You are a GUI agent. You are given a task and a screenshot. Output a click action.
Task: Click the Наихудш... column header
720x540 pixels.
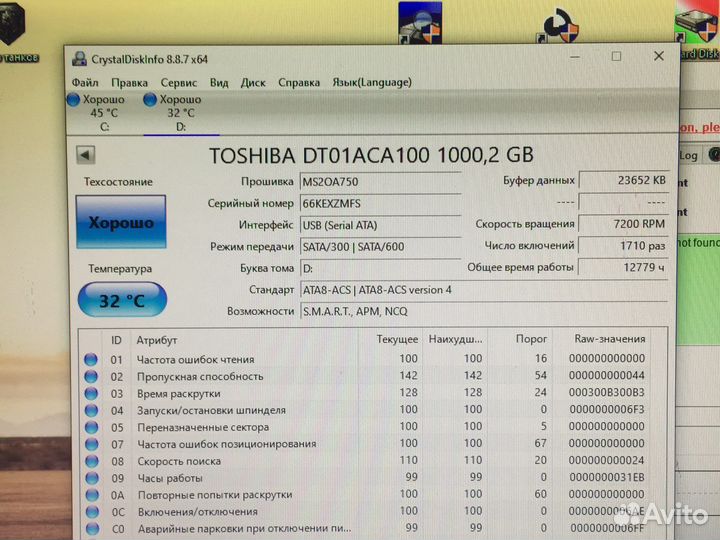(455, 339)
